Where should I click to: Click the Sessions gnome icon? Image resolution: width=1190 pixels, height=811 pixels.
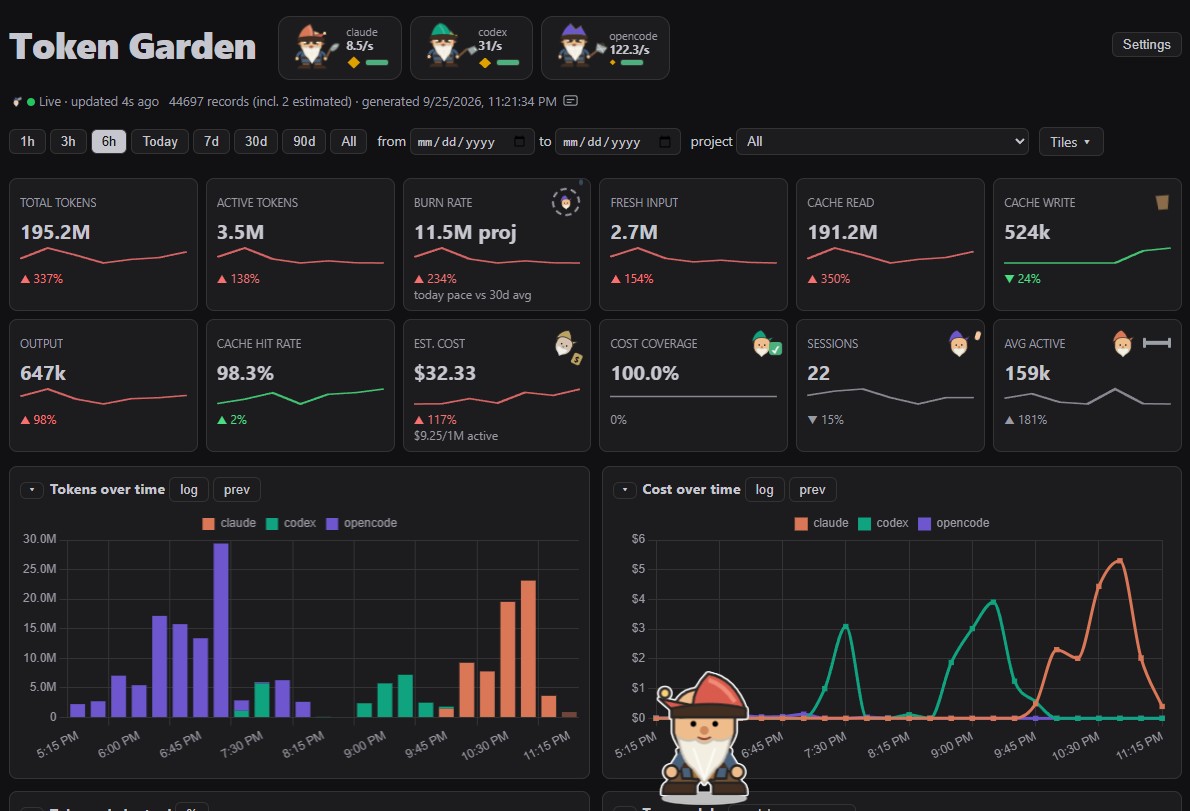click(x=959, y=344)
